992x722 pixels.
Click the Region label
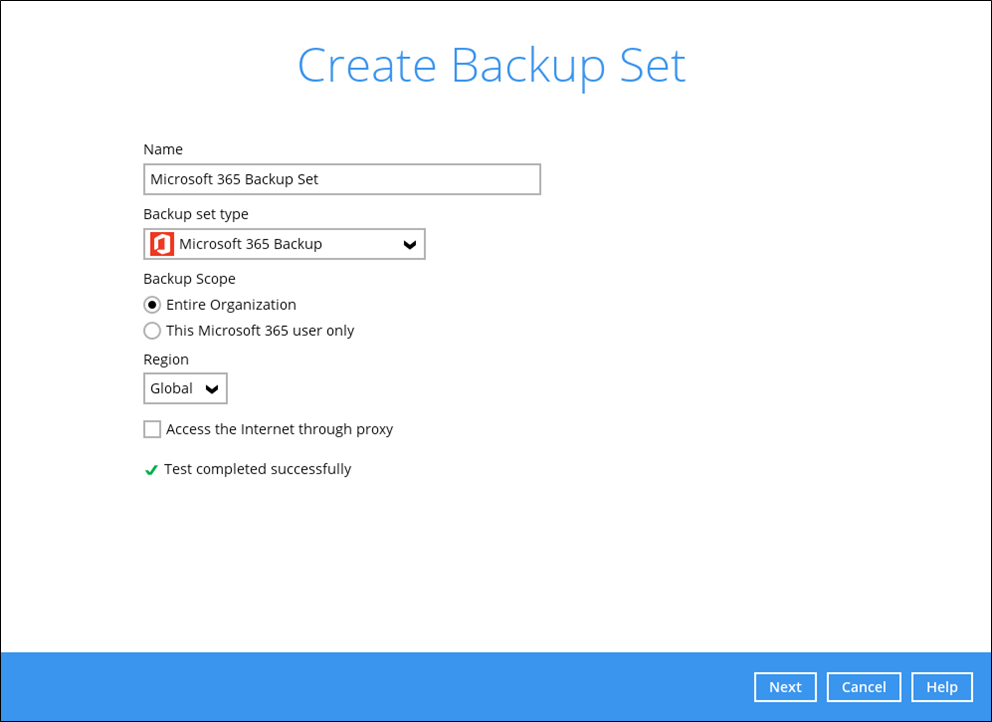[166, 360]
